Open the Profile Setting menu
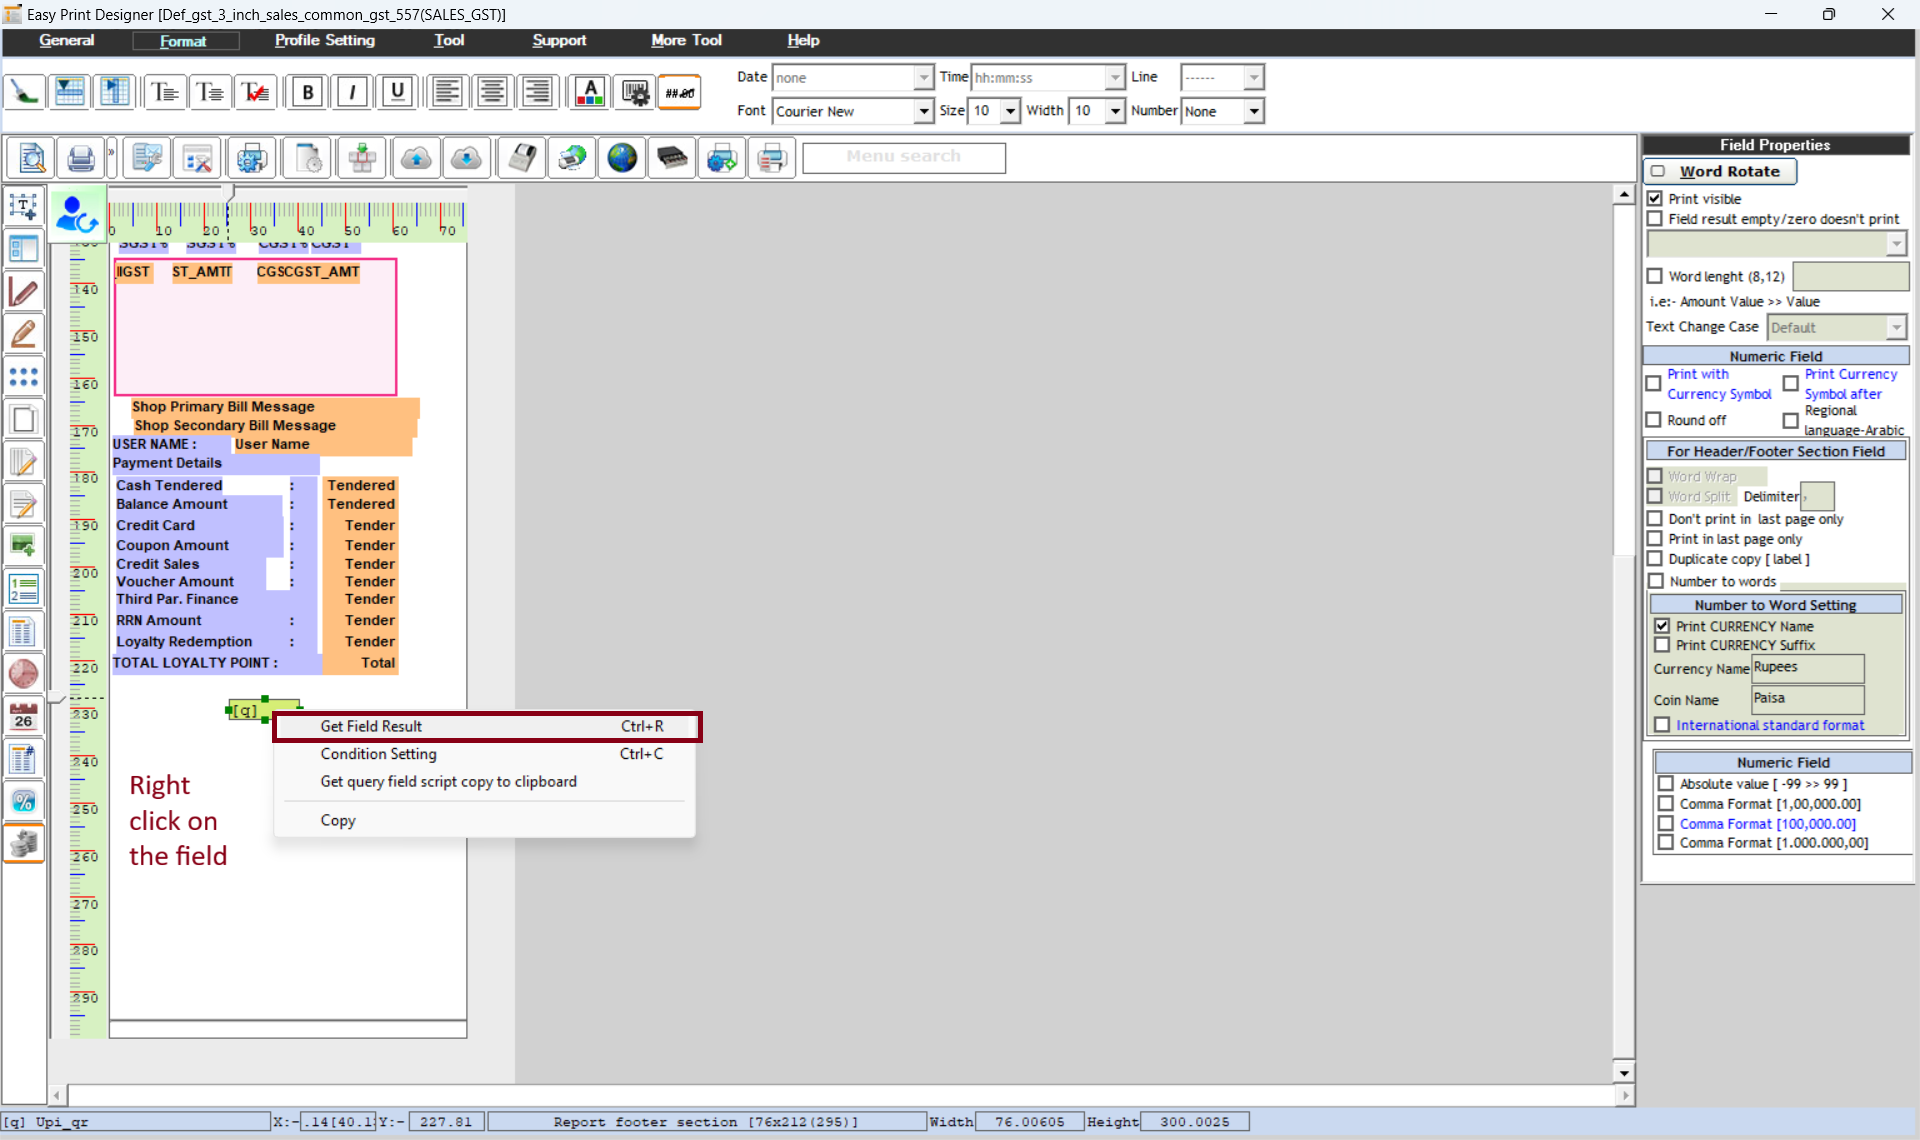The image size is (1920, 1140). click(325, 40)
